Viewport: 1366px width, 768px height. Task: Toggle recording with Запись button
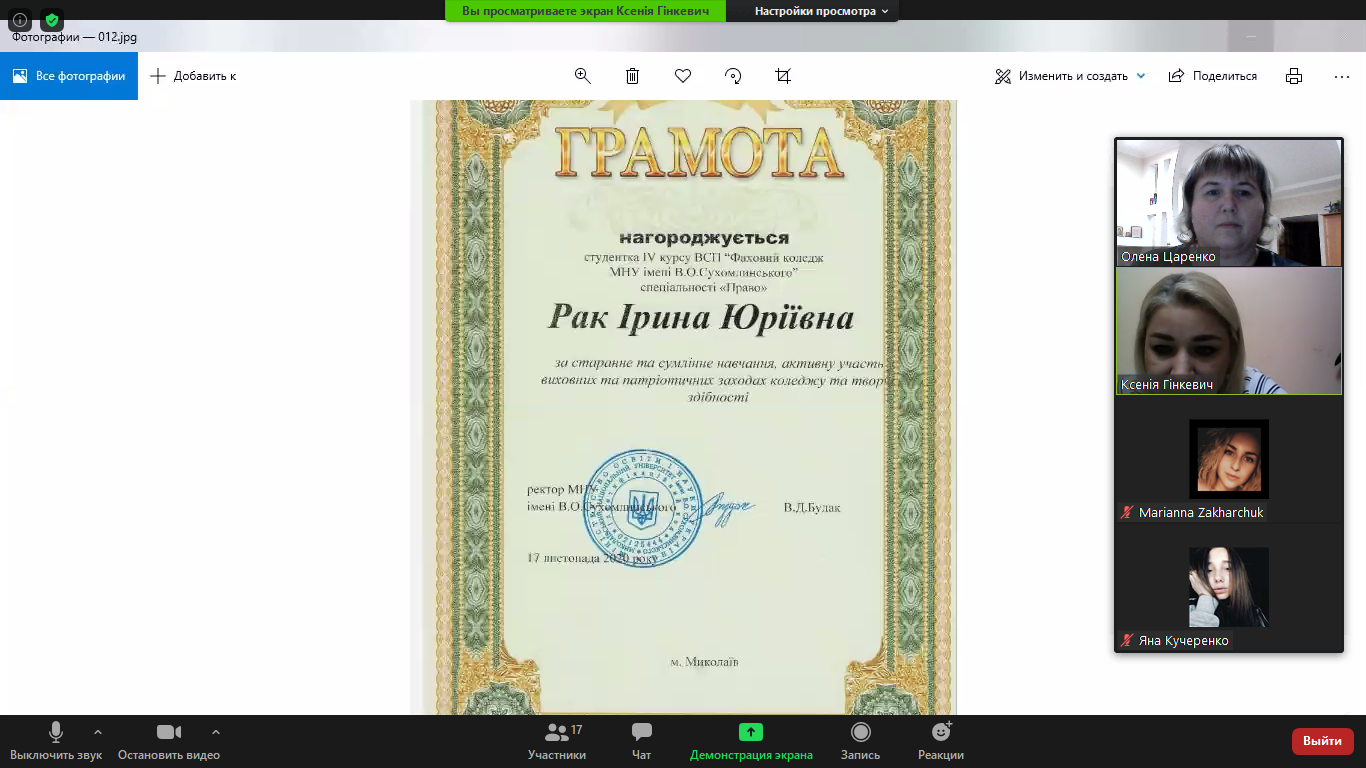pyautogui.click(x=860, y=741)
